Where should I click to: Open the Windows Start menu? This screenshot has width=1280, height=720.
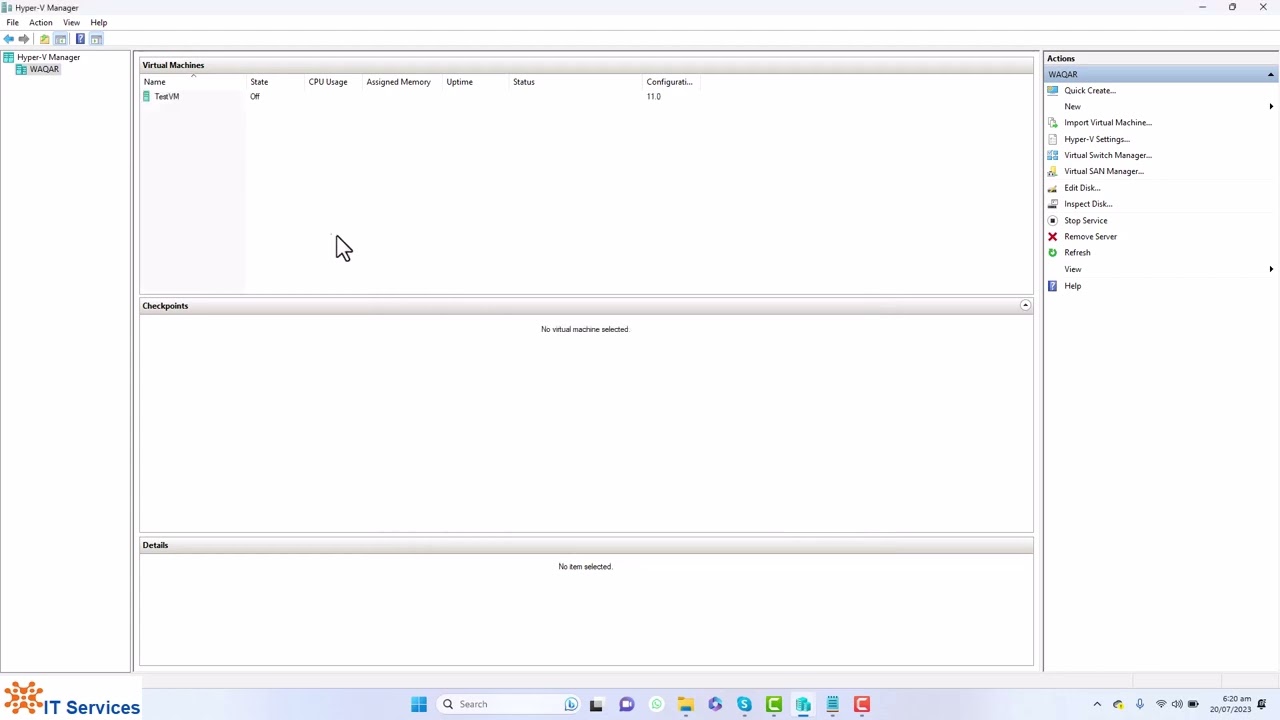point(419,704)
